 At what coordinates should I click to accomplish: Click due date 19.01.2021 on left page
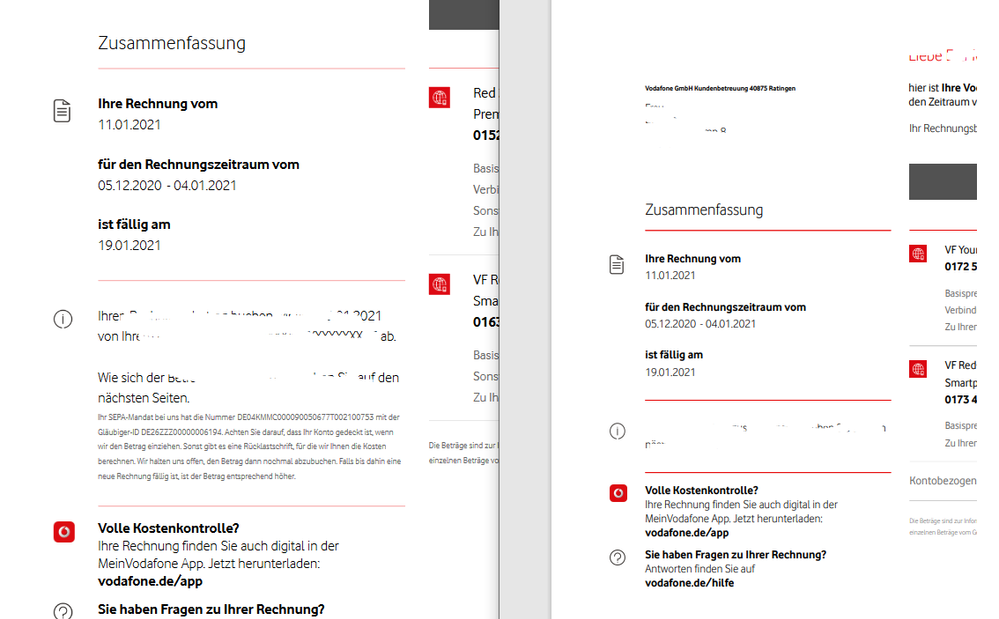coord(129,245)
